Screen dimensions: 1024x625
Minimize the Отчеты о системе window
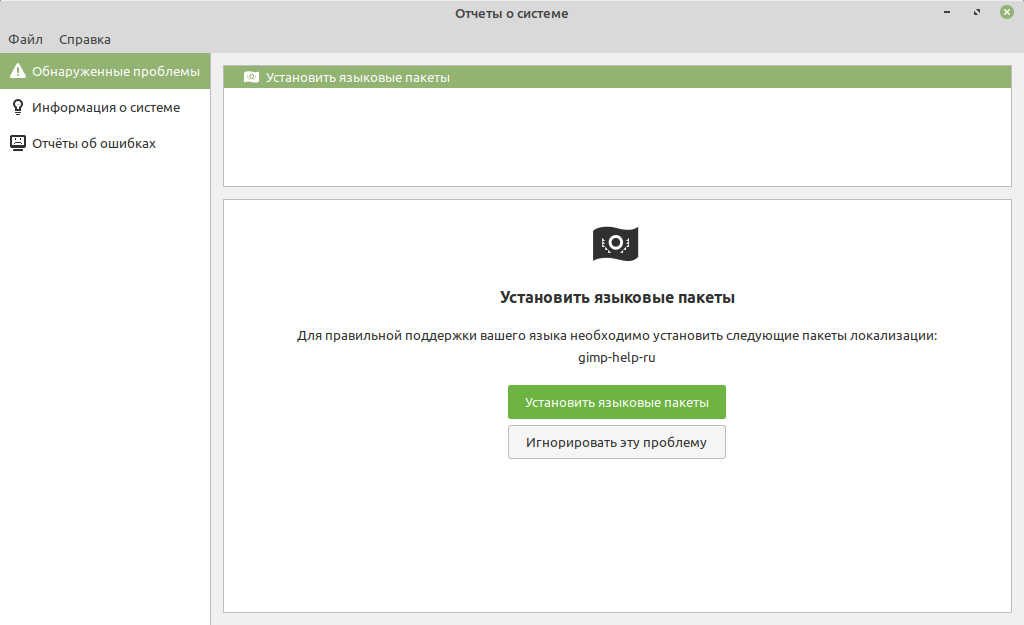[x=947, y=12]
